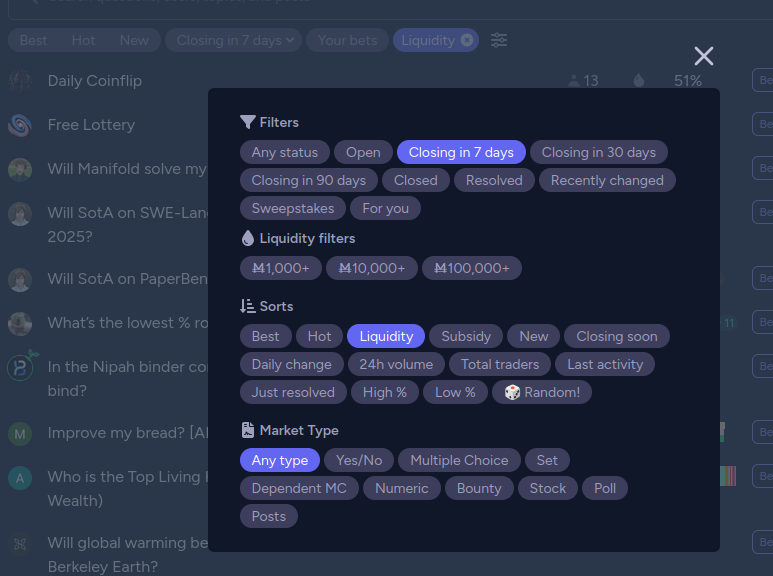Select Poll market type

pos(604,489)
